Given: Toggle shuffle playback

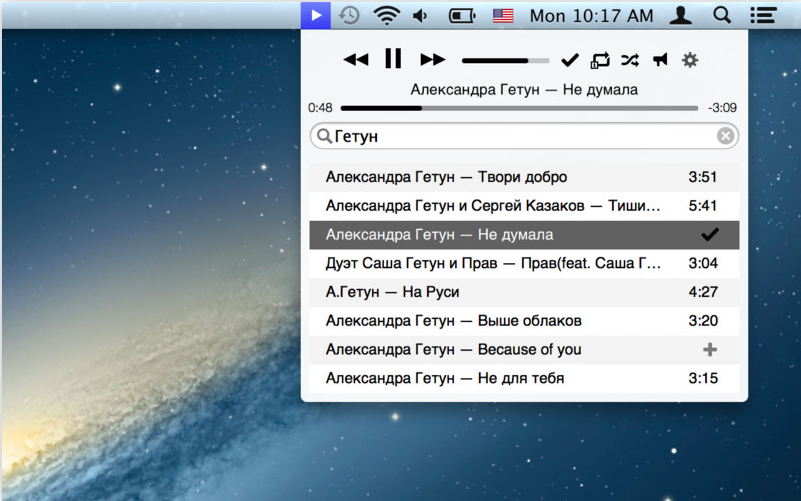Looking at the screenshot, I should click(x=630, y=60).
